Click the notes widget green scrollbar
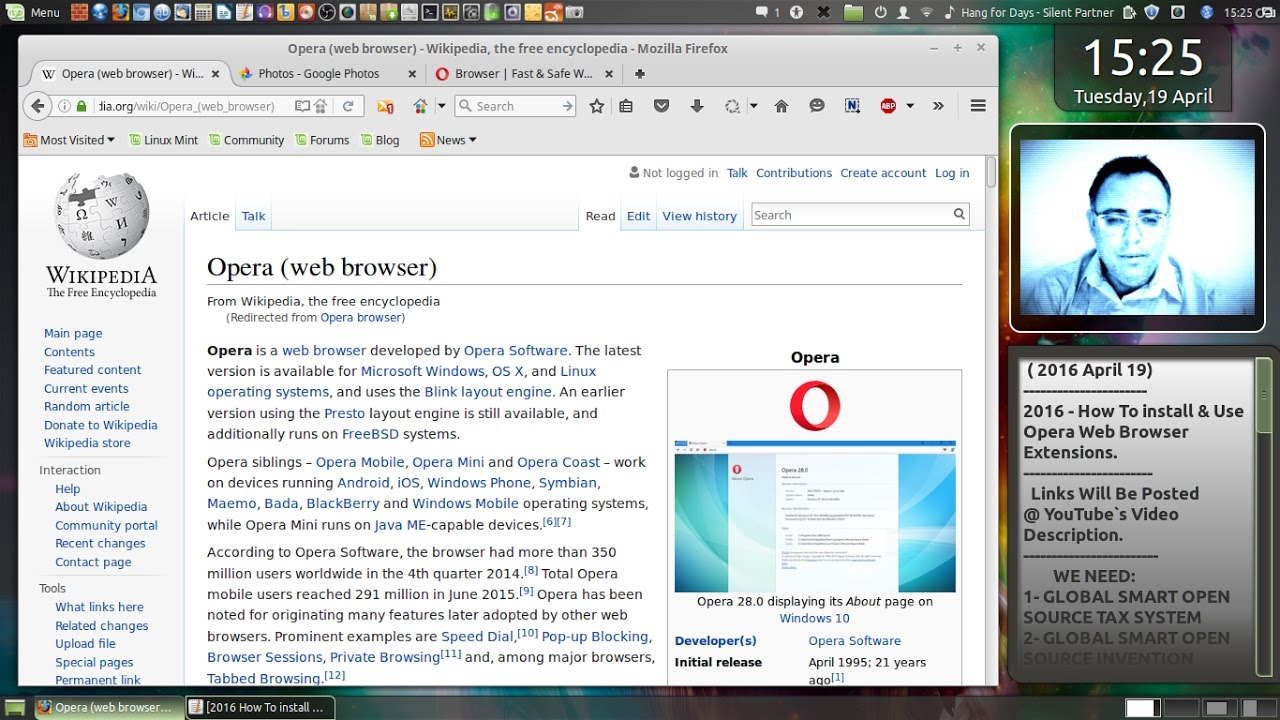1280x720 pixels. click(x=1264, y=395)
